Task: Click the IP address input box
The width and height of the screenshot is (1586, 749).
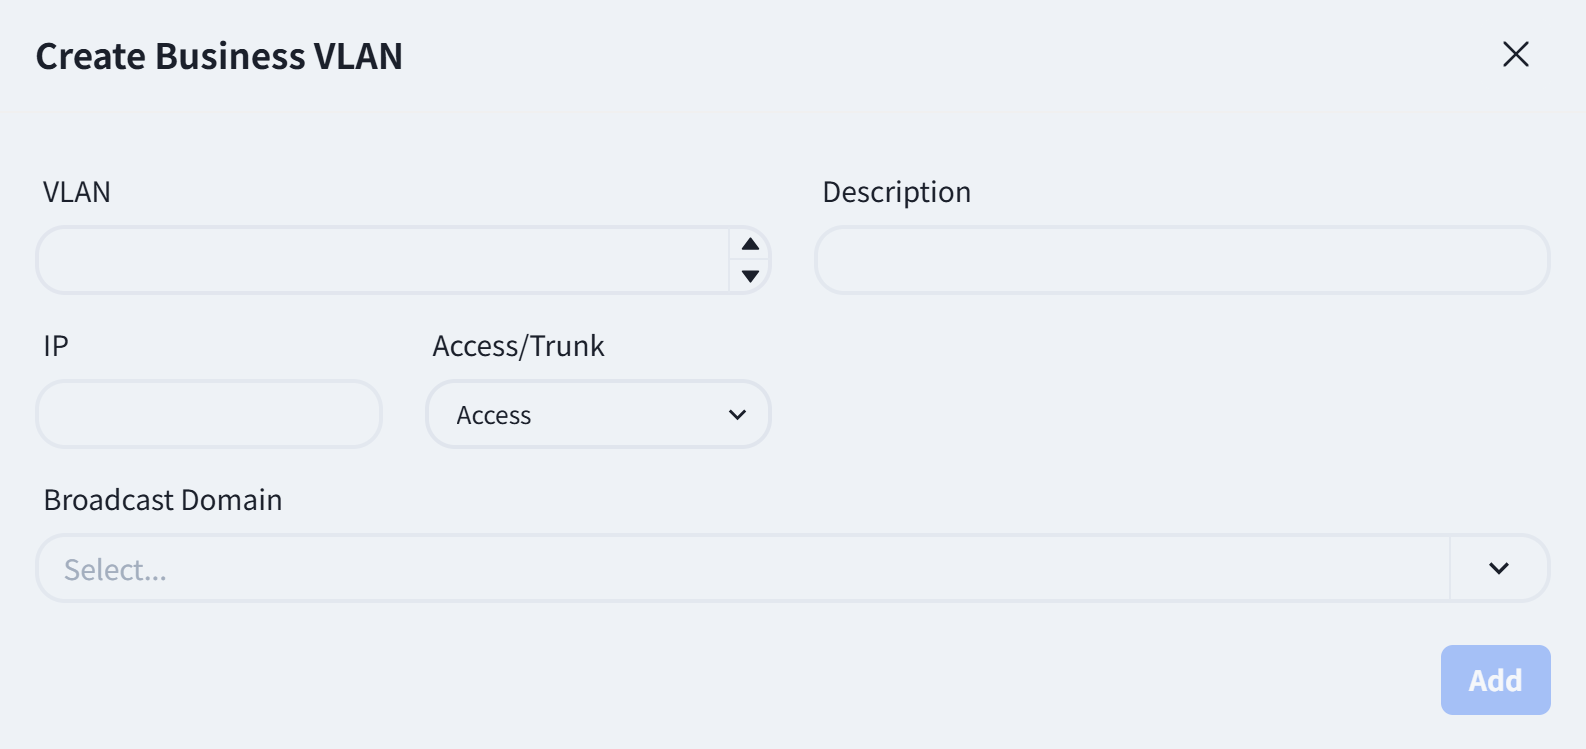Action: 209,414
